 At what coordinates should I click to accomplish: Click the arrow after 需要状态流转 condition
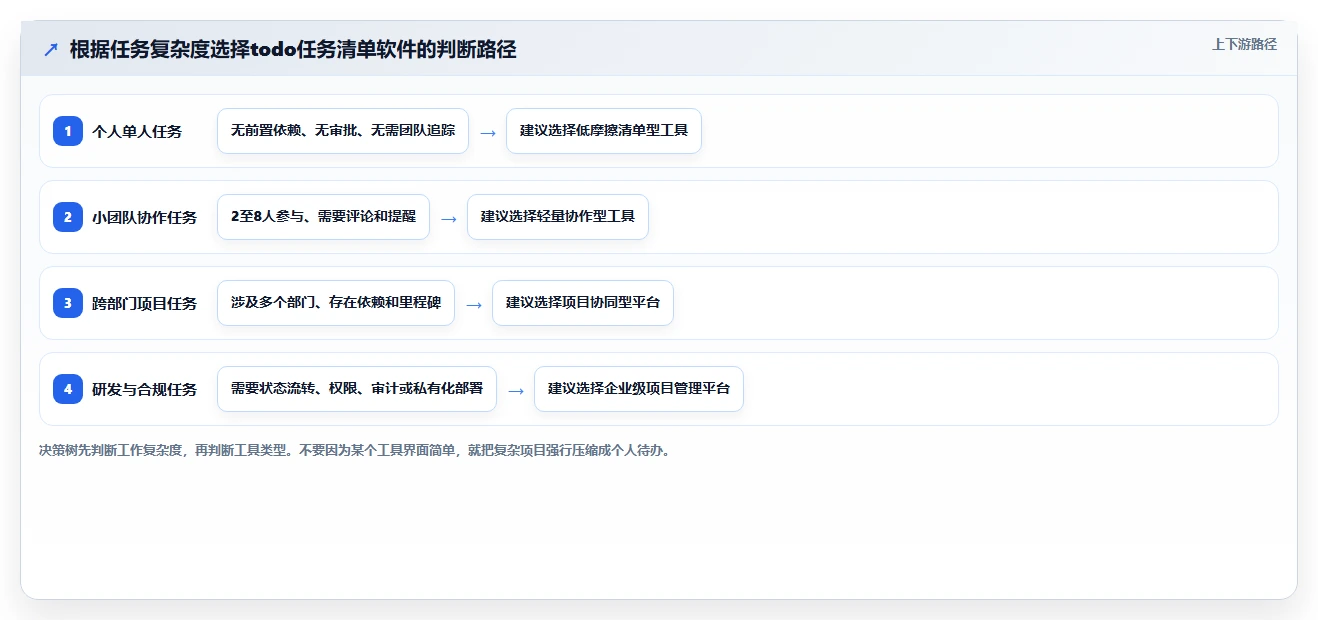[515, 390]
